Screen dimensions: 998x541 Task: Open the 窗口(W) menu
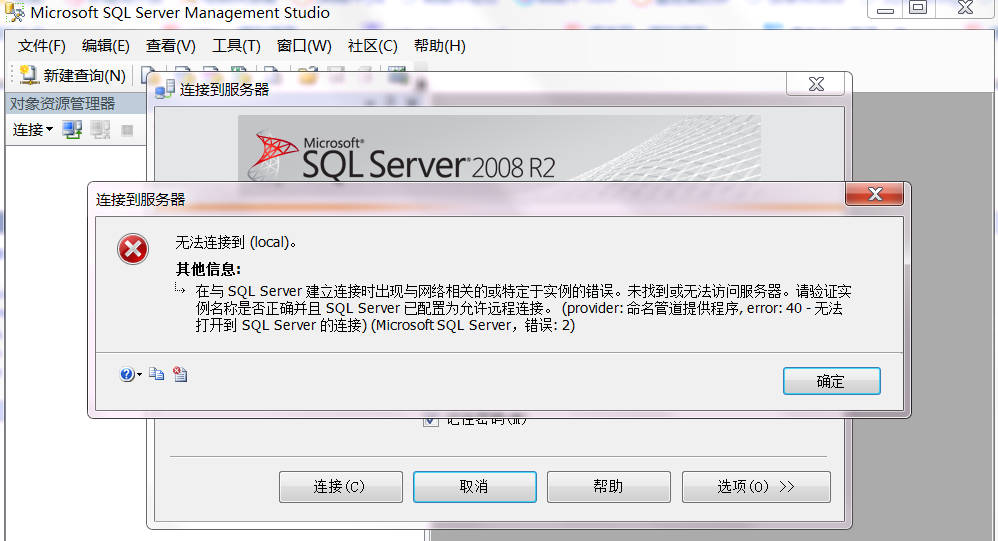click(x=304, y=46)
